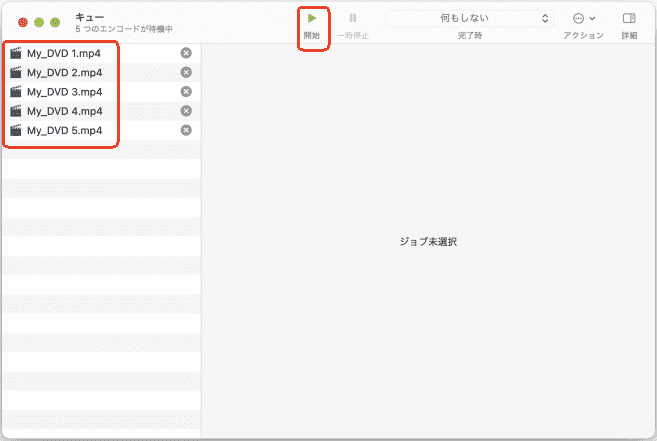Start the encode queue with 開始 button
The width and height of the screenshot is (657, 441).
[x=312, y=26]
